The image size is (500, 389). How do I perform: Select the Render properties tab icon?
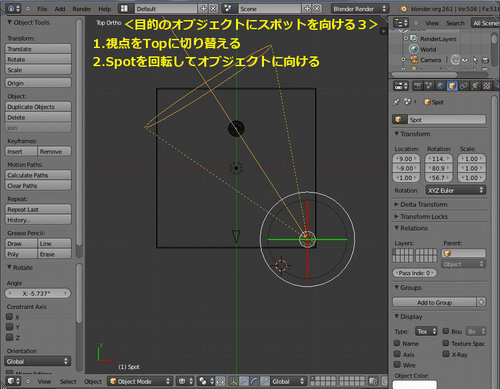418,86
